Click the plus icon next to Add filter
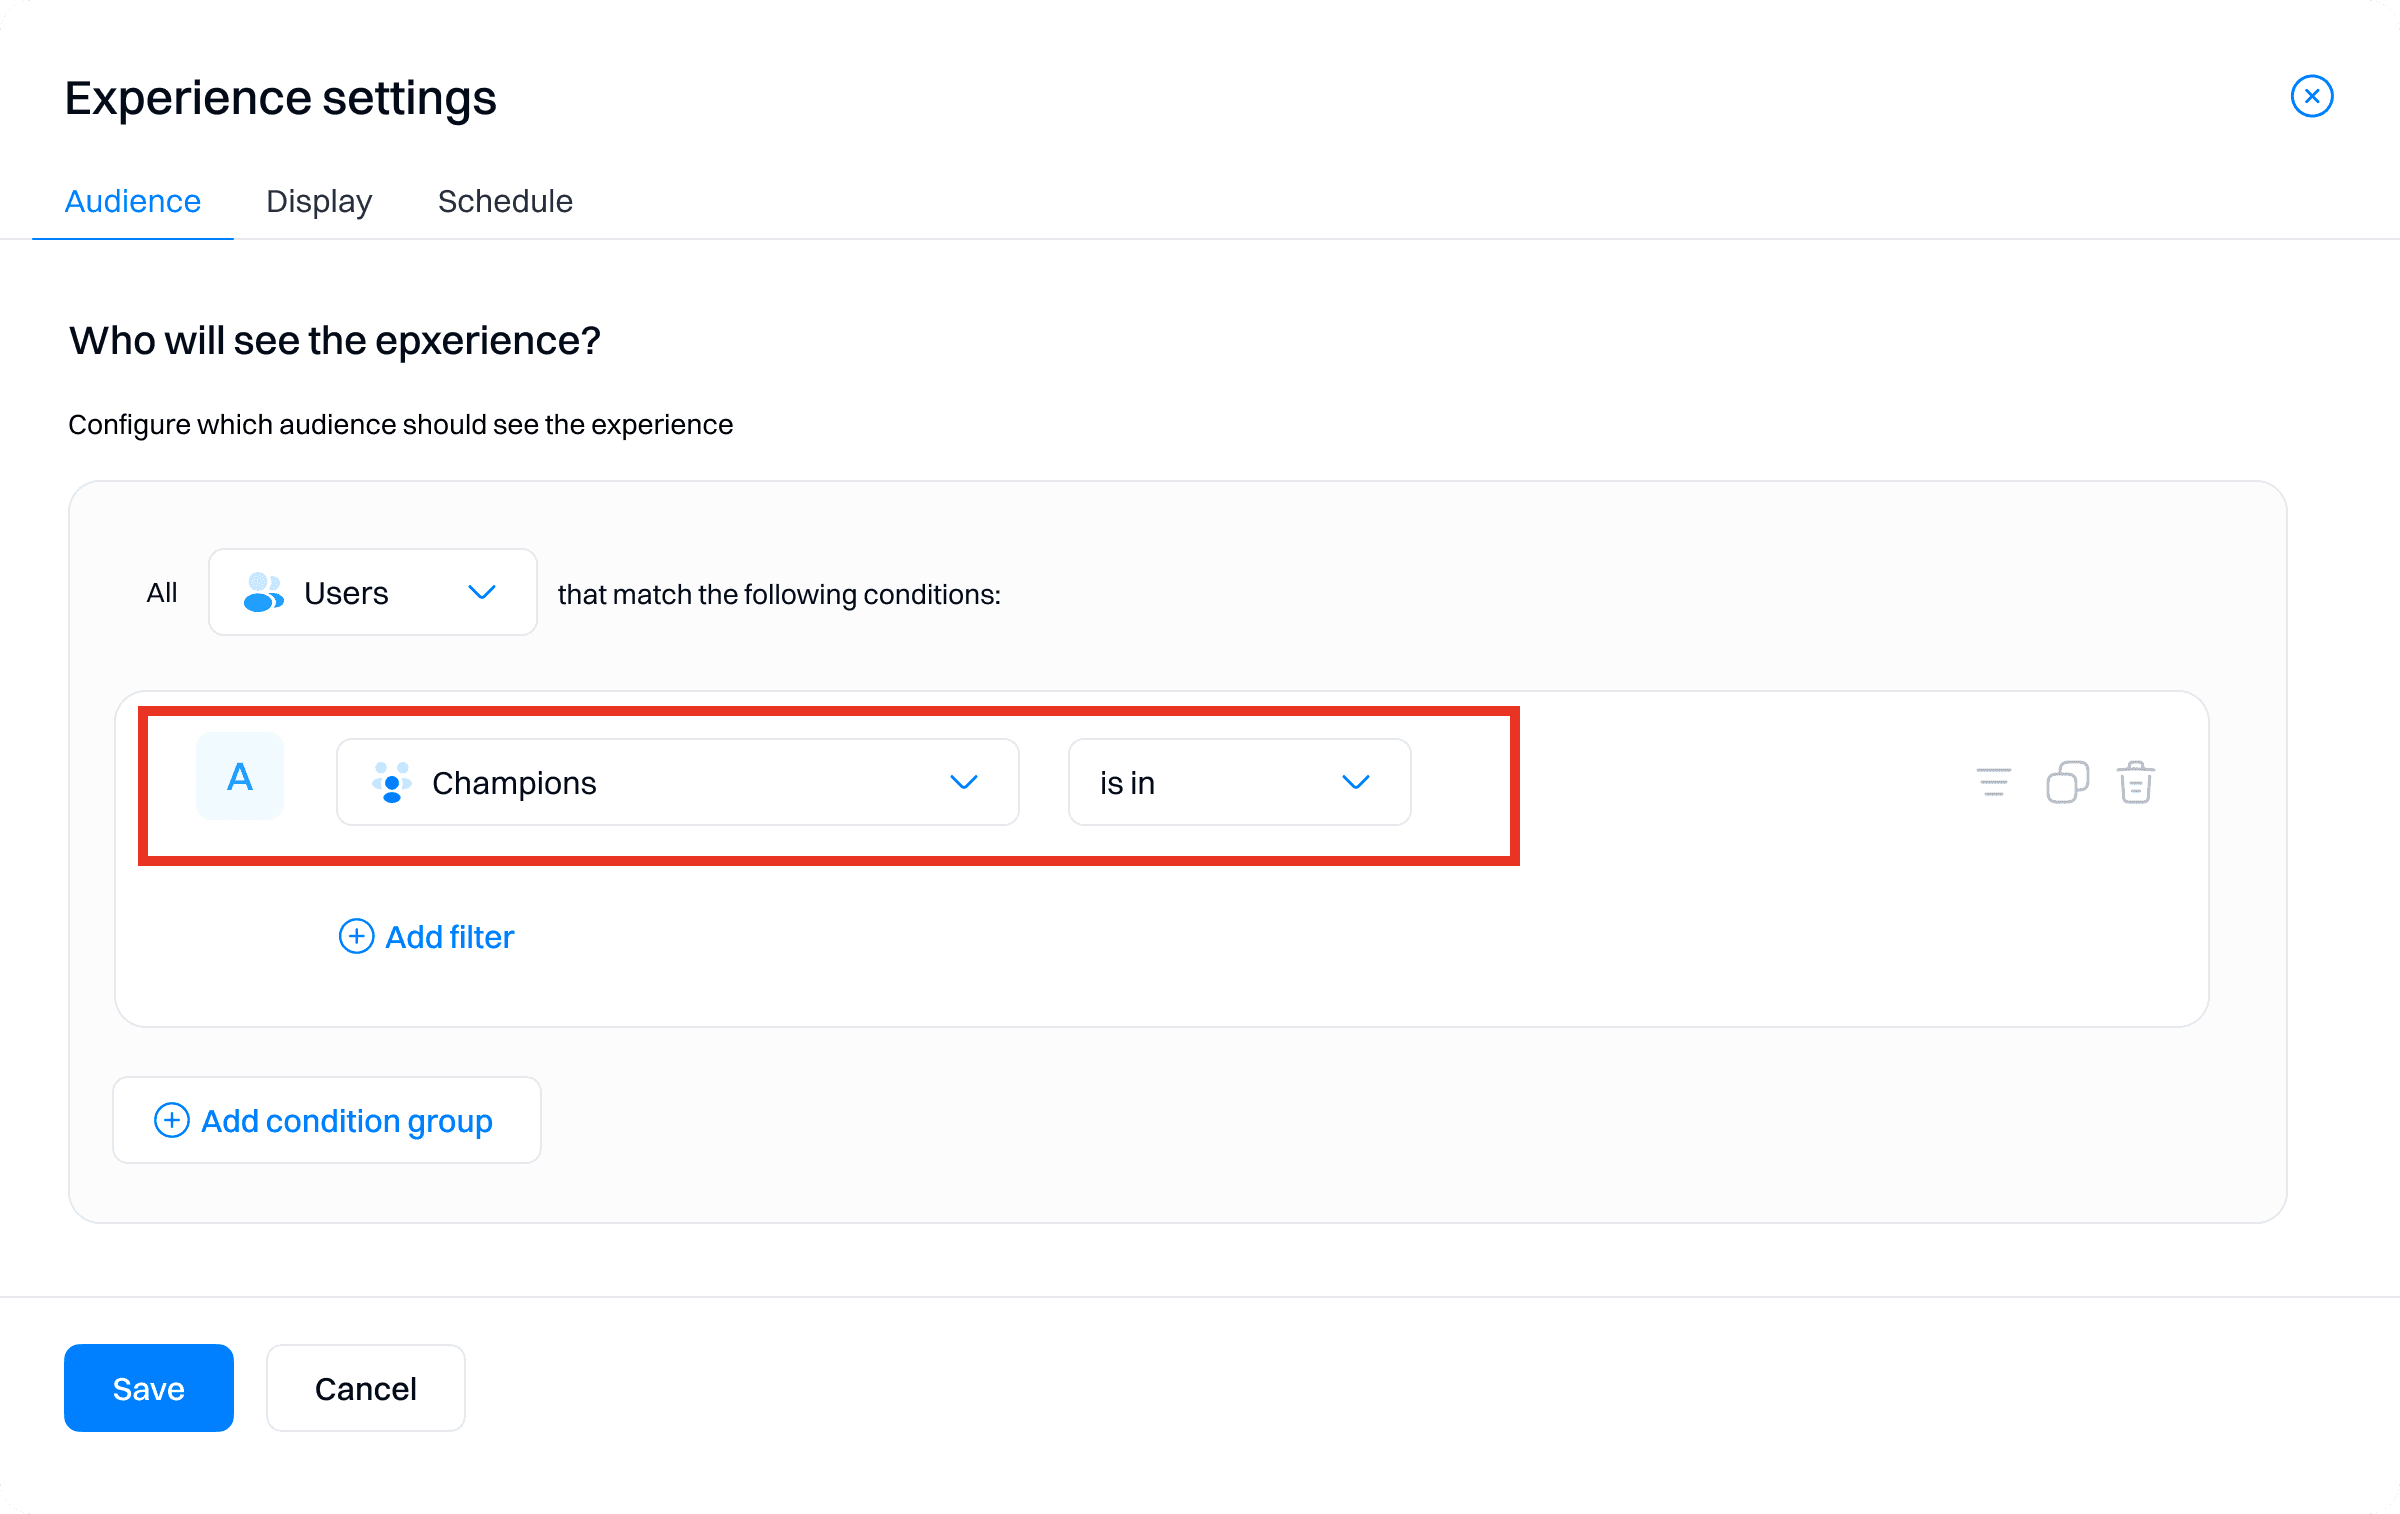Screen dimensions: 2400x1514 coord(356,937)
